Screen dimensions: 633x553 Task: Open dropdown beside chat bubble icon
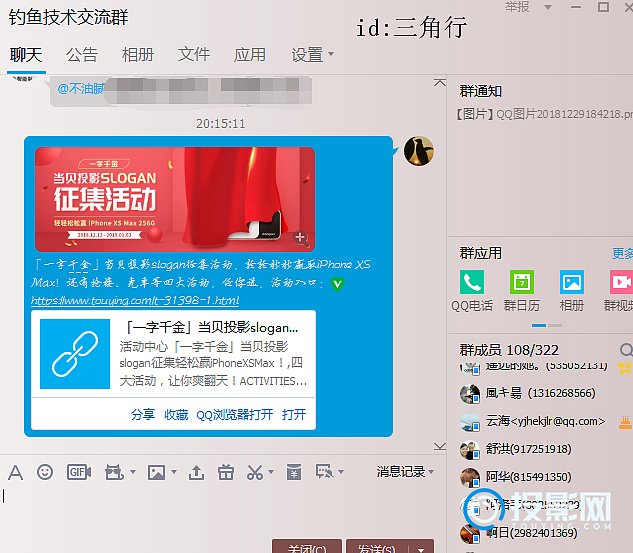click(x=341, y=471)
